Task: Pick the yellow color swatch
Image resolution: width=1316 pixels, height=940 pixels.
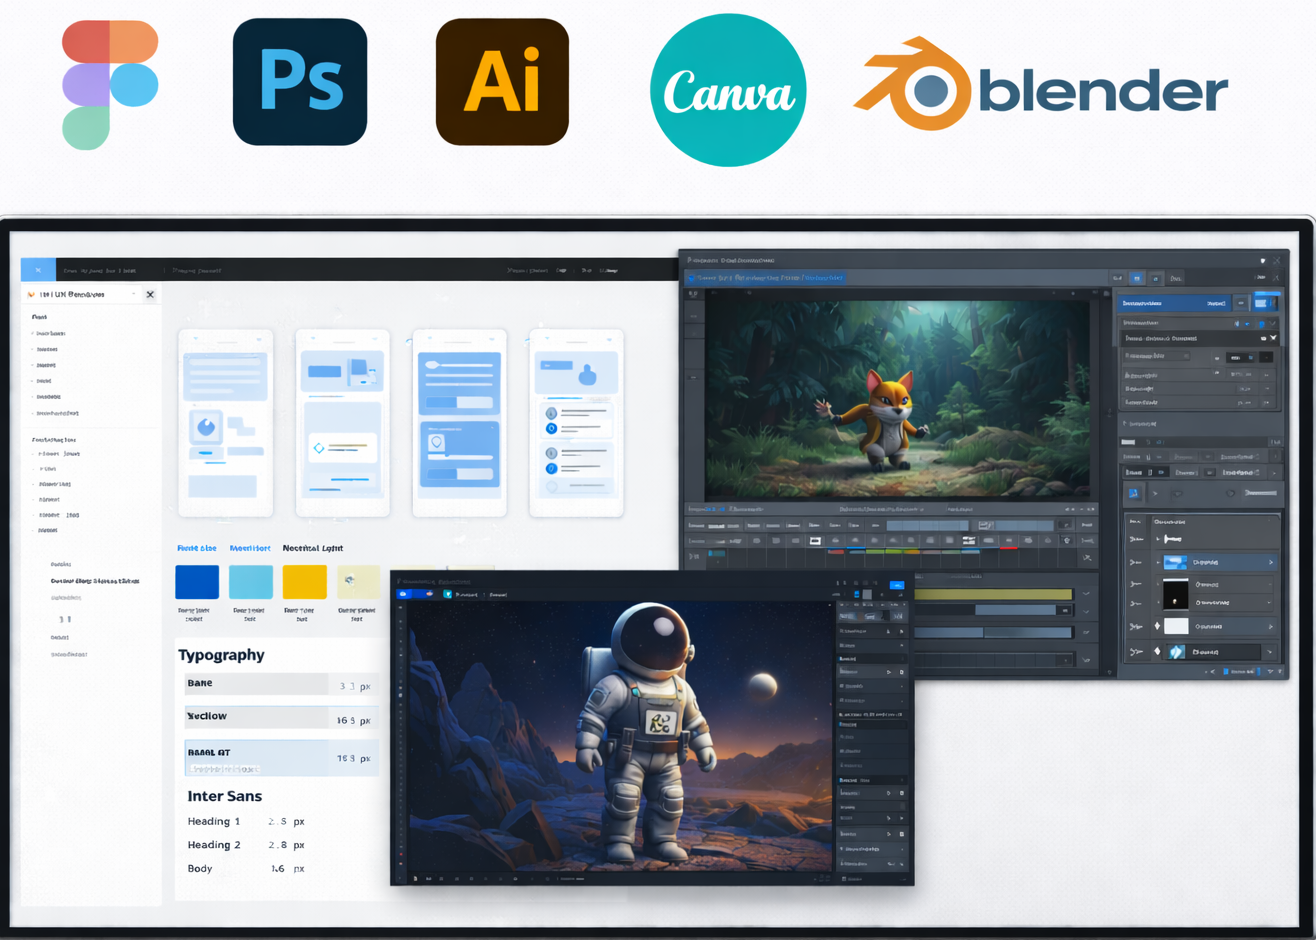Action: 305,582
